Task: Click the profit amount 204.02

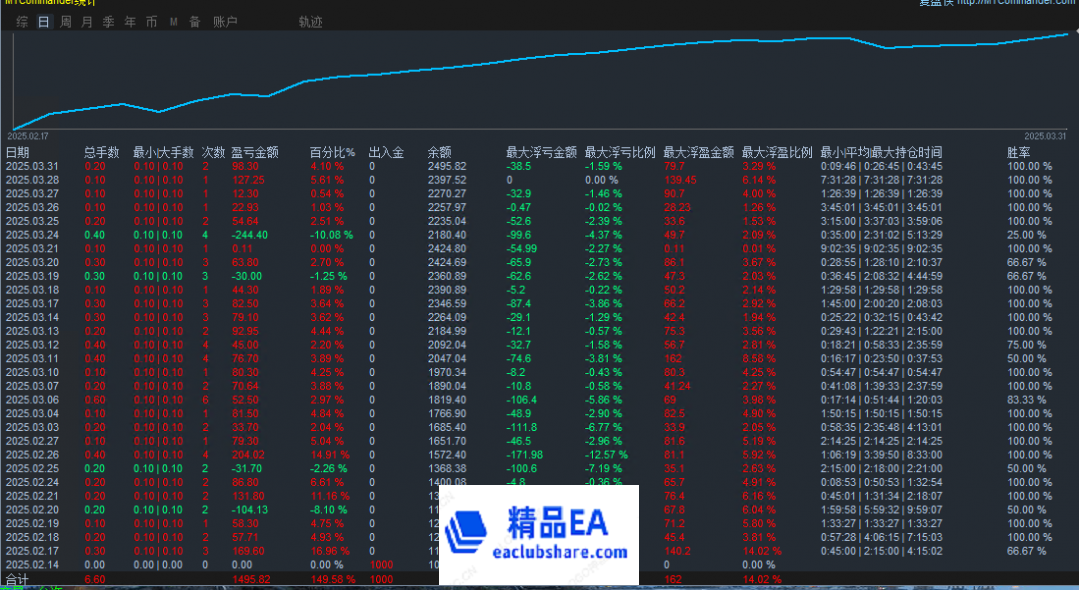Action: (x=248, y=455)
